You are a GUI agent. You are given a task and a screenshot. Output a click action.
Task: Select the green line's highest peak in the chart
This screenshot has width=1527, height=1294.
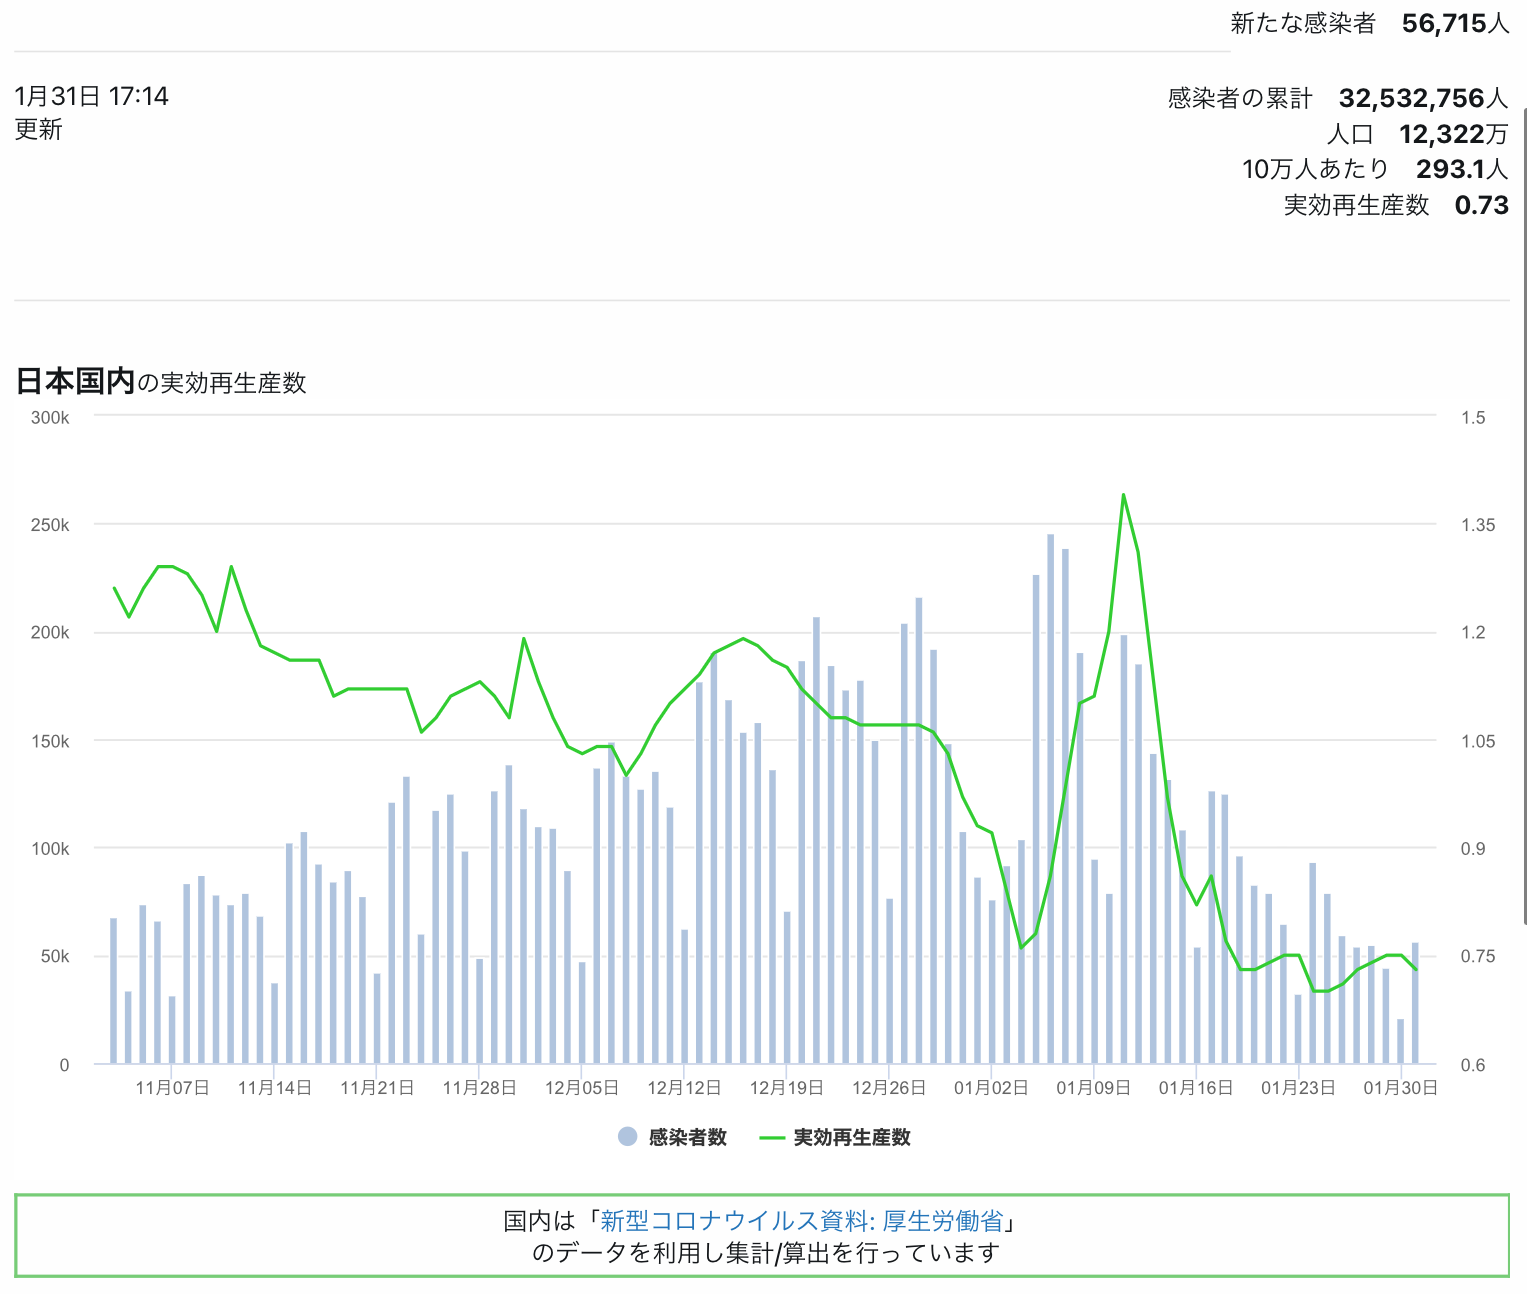pyautogui.click(x=1123, y=494)
